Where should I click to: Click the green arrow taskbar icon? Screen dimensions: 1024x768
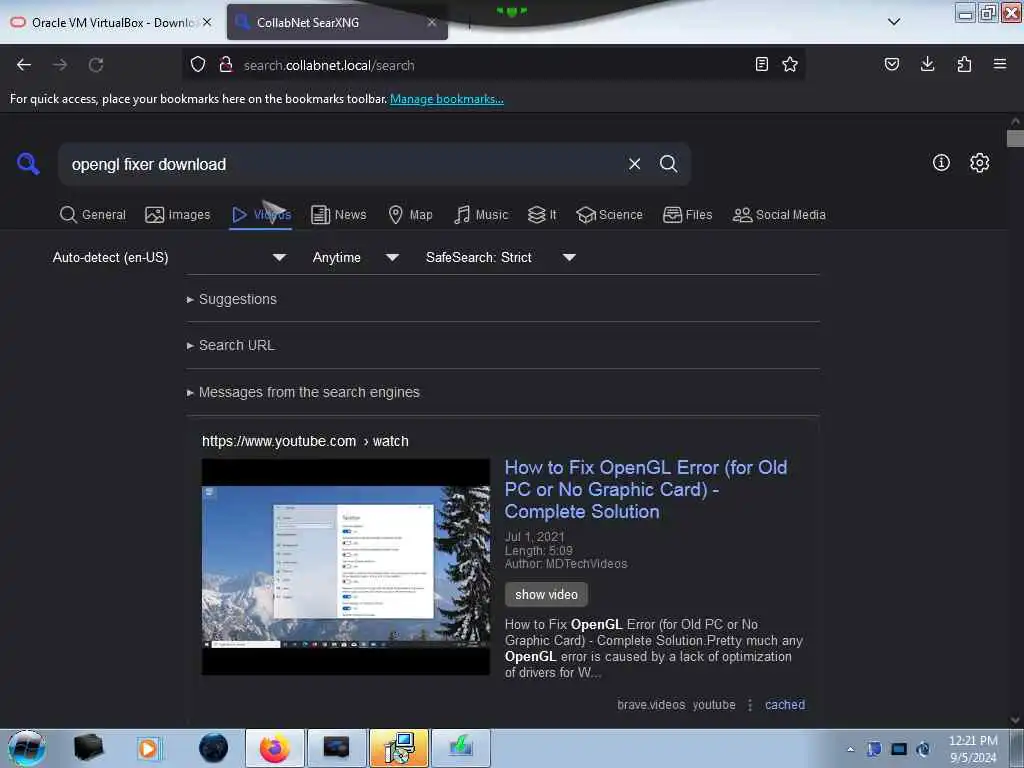[460, 748]
